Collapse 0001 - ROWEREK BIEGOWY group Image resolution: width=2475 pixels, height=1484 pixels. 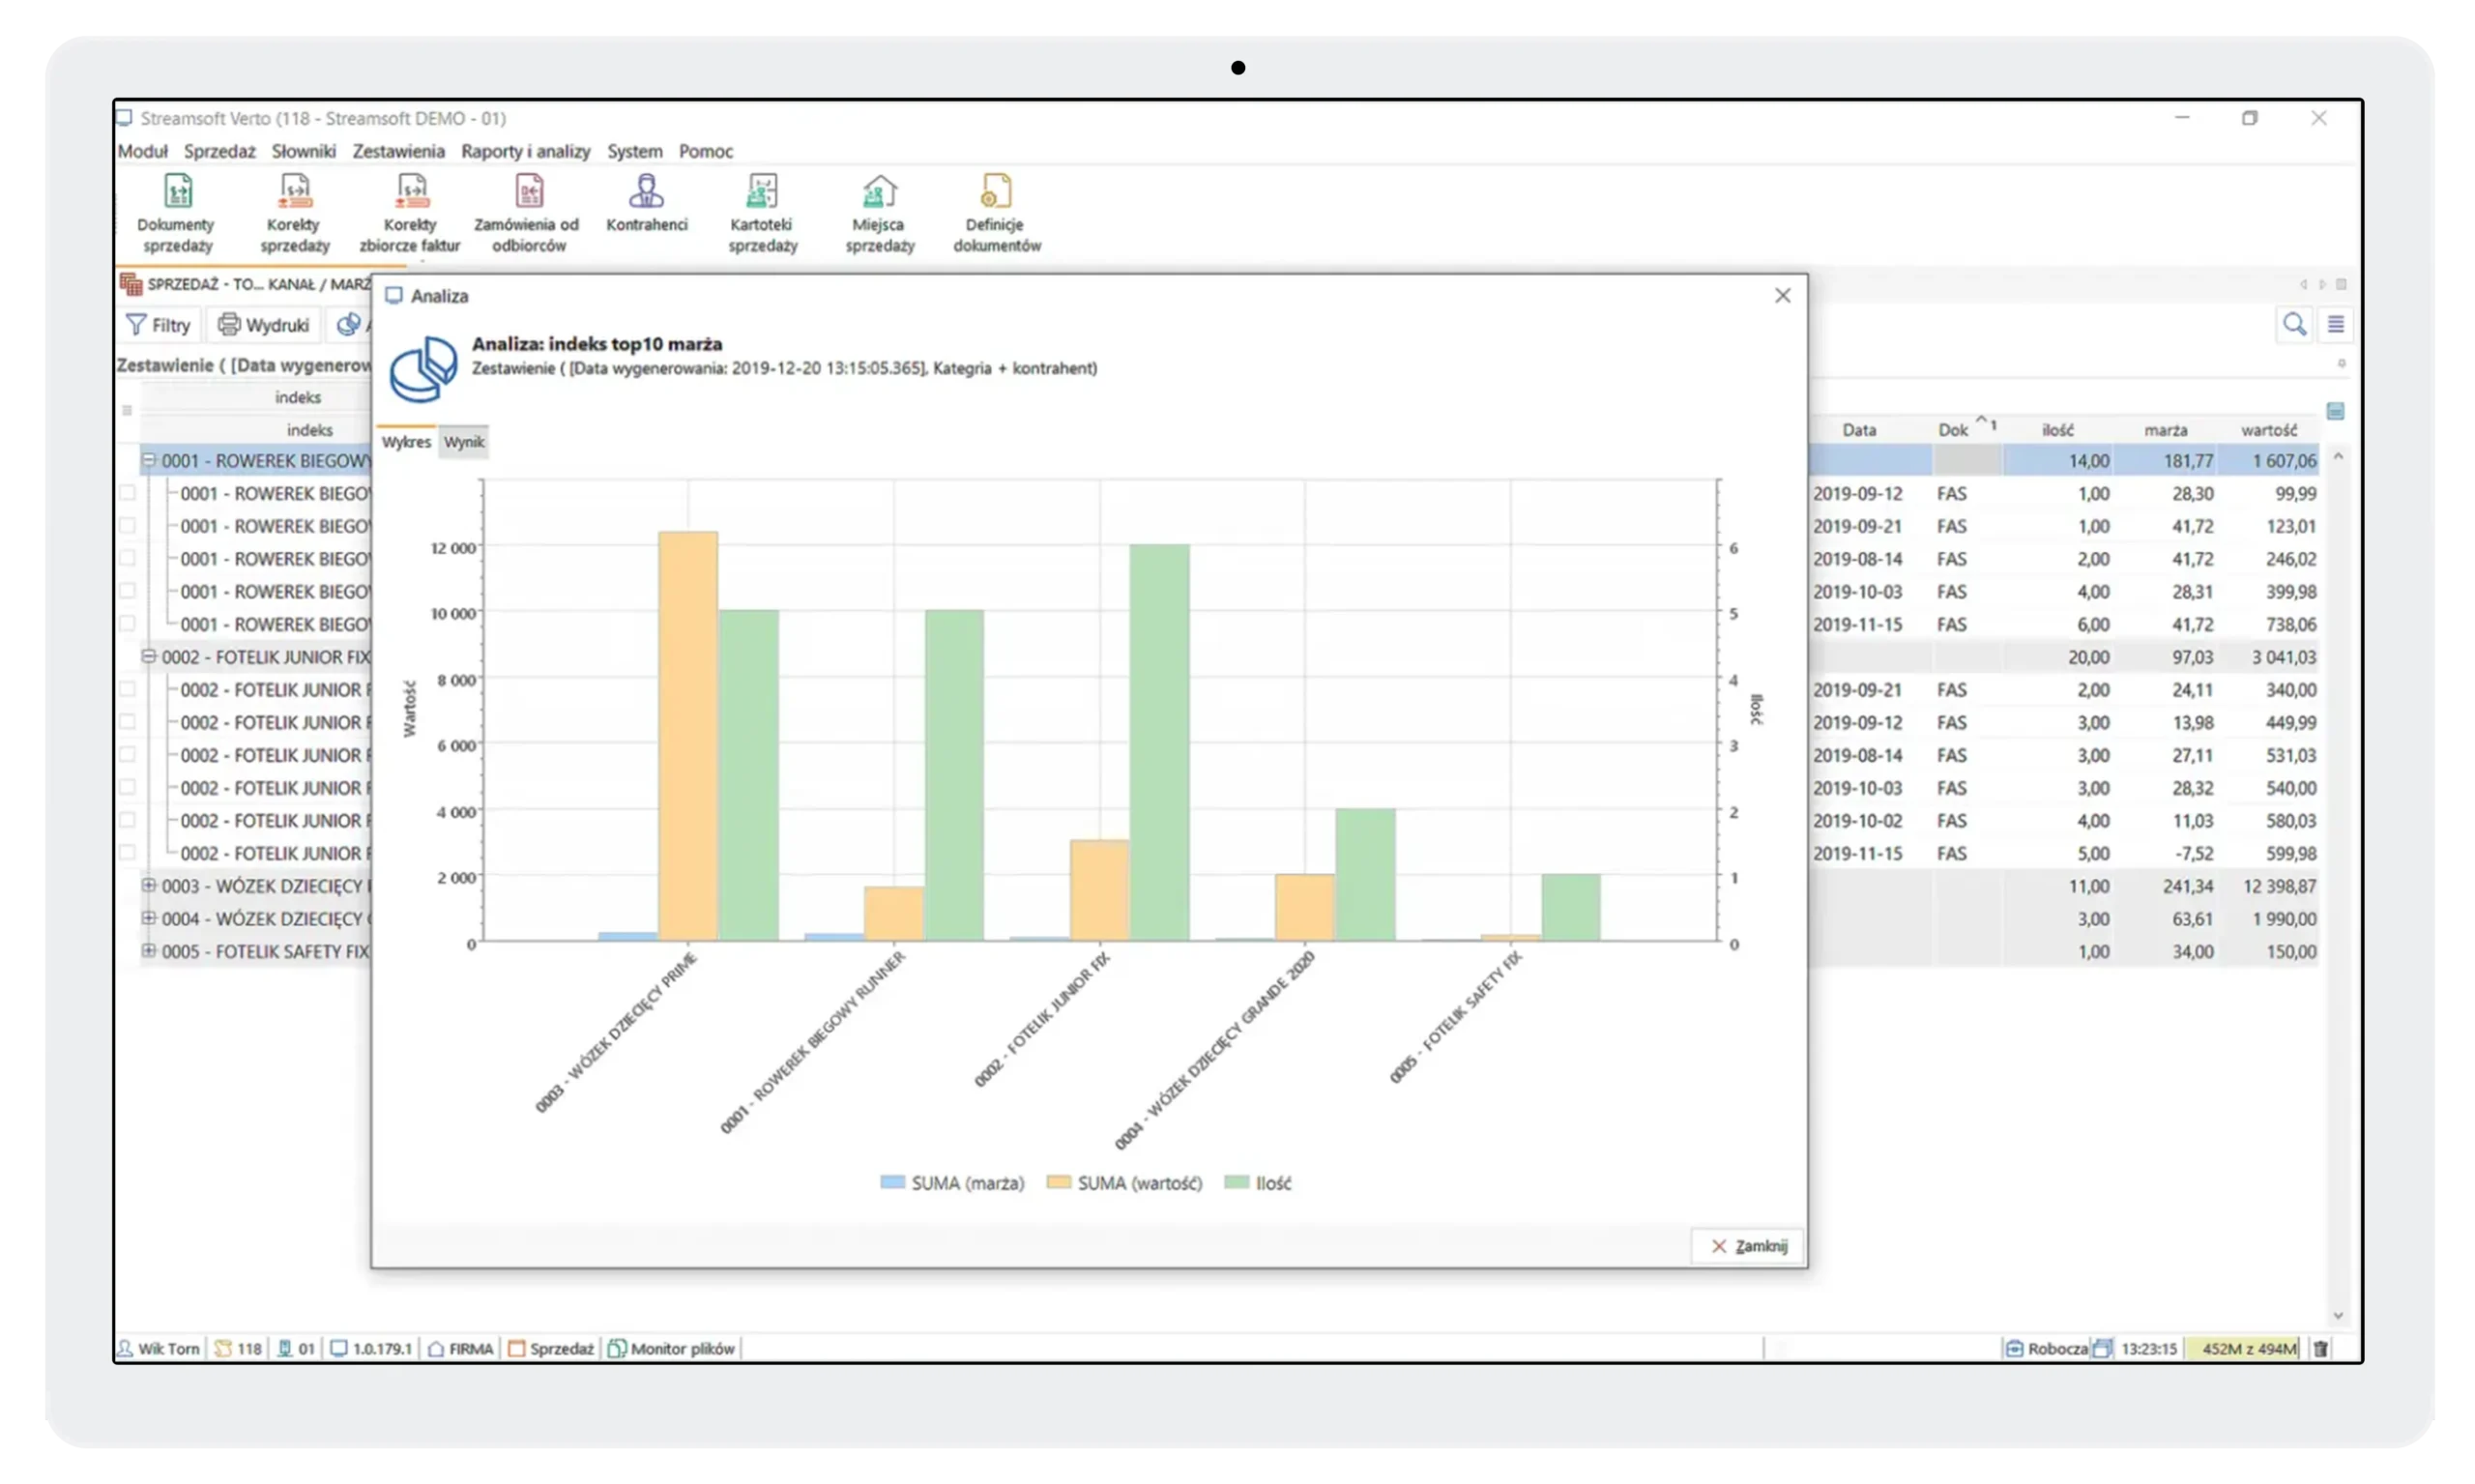149,460
